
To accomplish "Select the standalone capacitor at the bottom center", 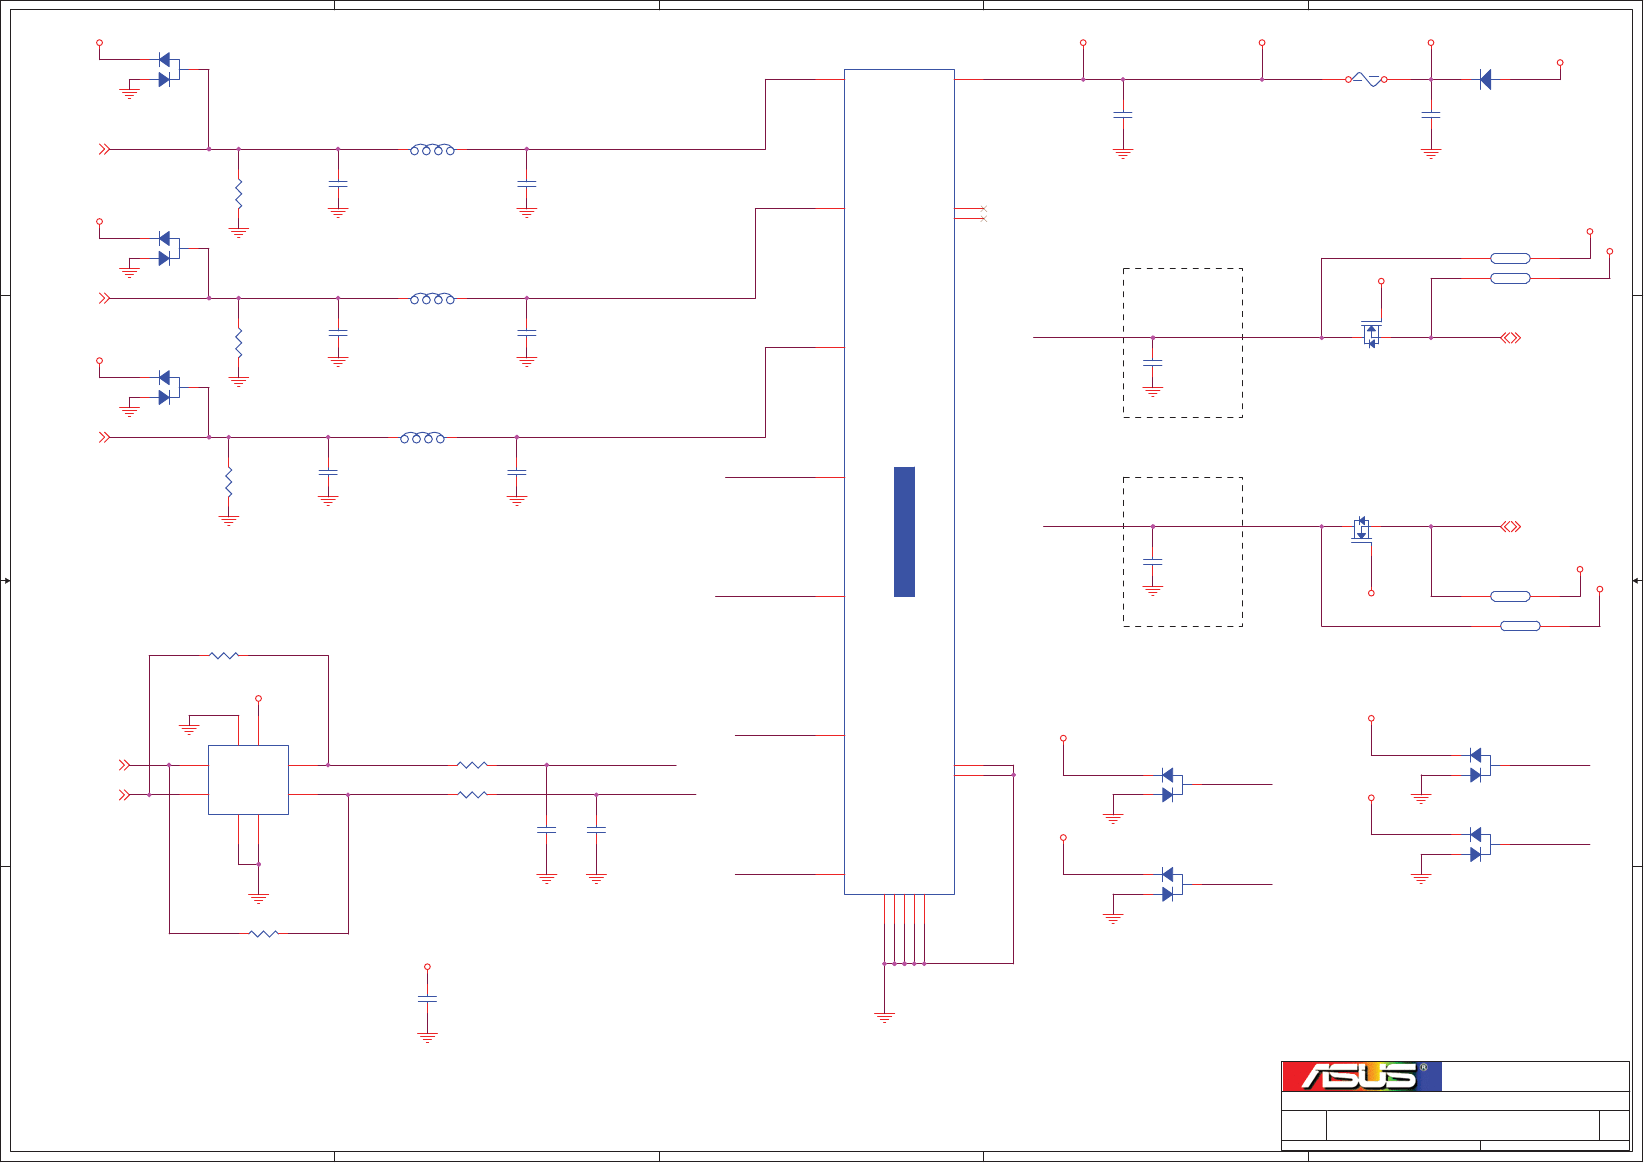I will click(427, 998).
